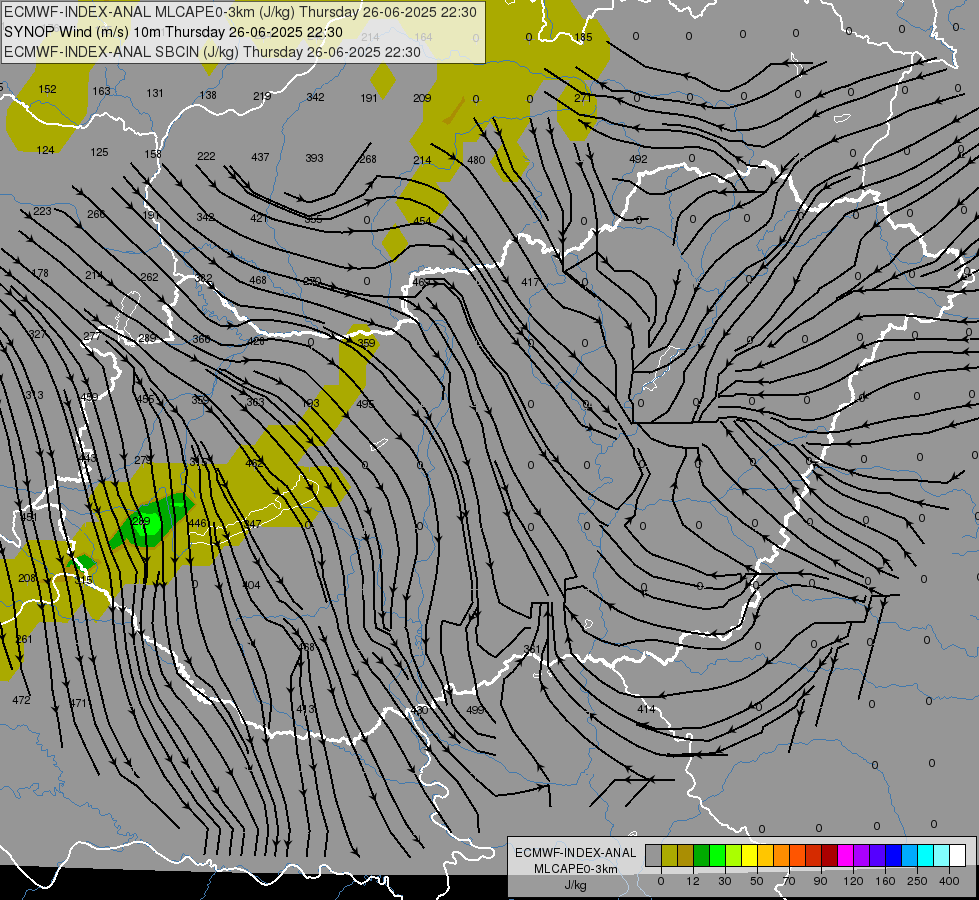This screenshot has width=979, height=900.
Task: Click the map value 414
Action: click(x=646, y=709)
